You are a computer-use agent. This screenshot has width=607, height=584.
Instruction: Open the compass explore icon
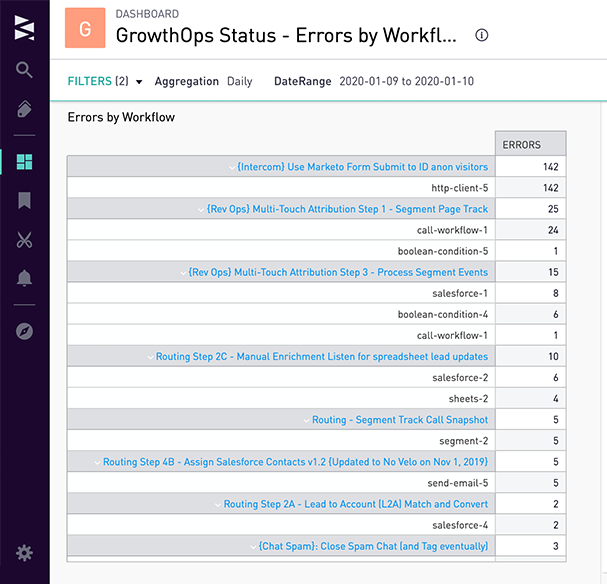coord(24,331)
